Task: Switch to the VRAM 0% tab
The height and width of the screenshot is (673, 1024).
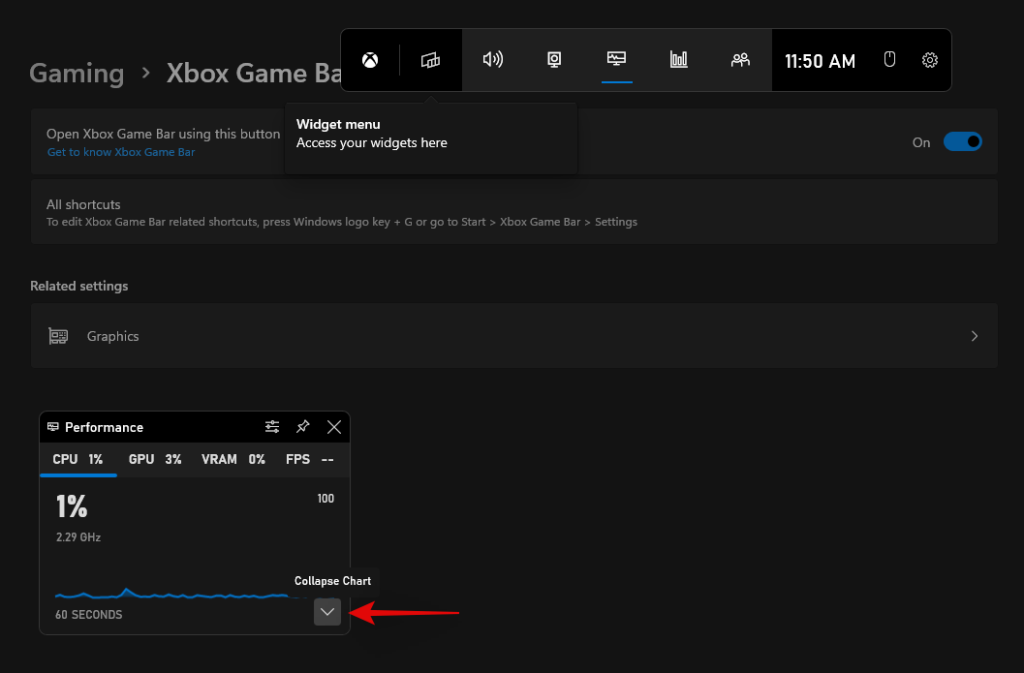Action: tap(233, 460)
